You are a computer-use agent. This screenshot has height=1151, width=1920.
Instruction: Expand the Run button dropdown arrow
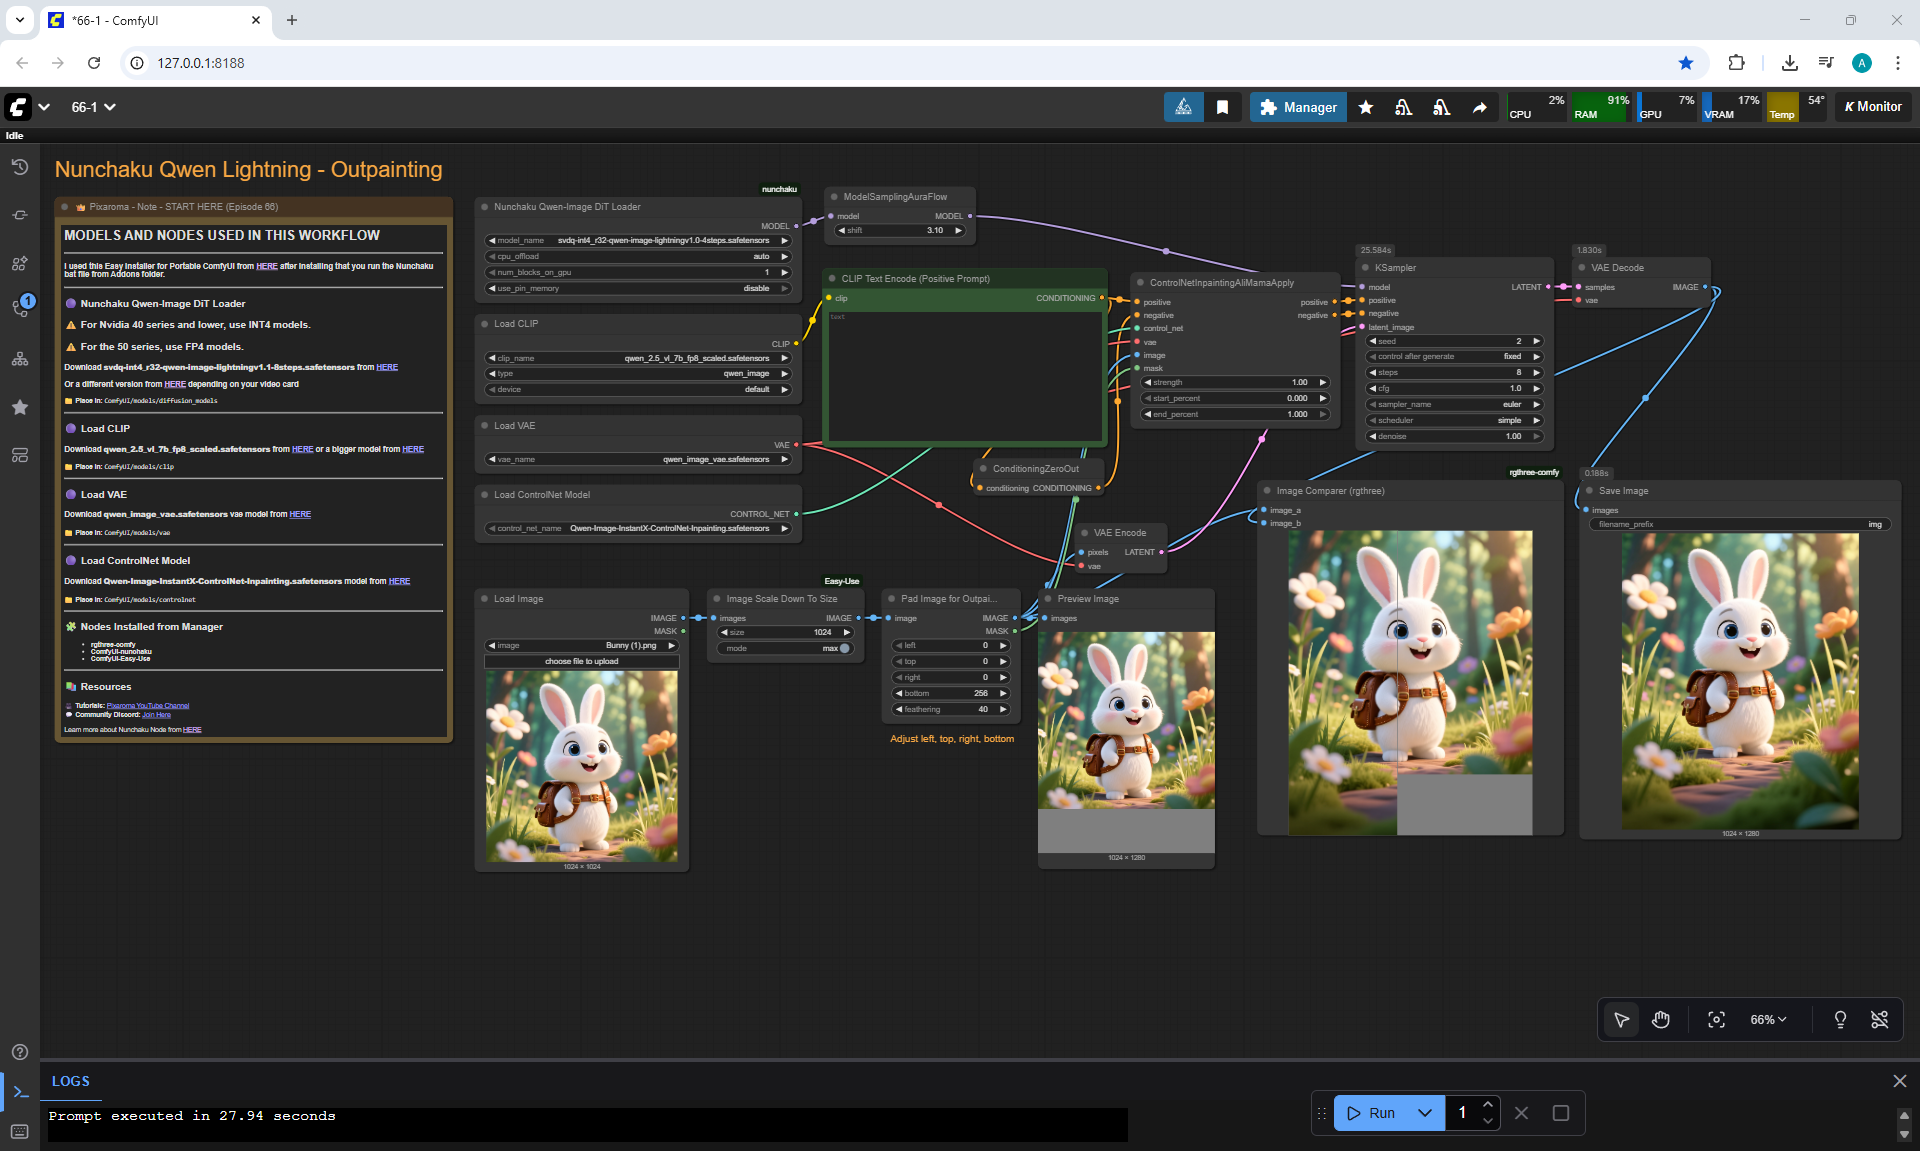(1425, 1113)
